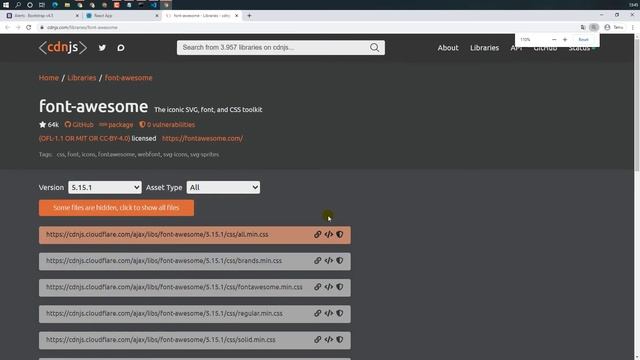Open the Libraries nav item
This screenshot has height=360, width=640.
484,48
